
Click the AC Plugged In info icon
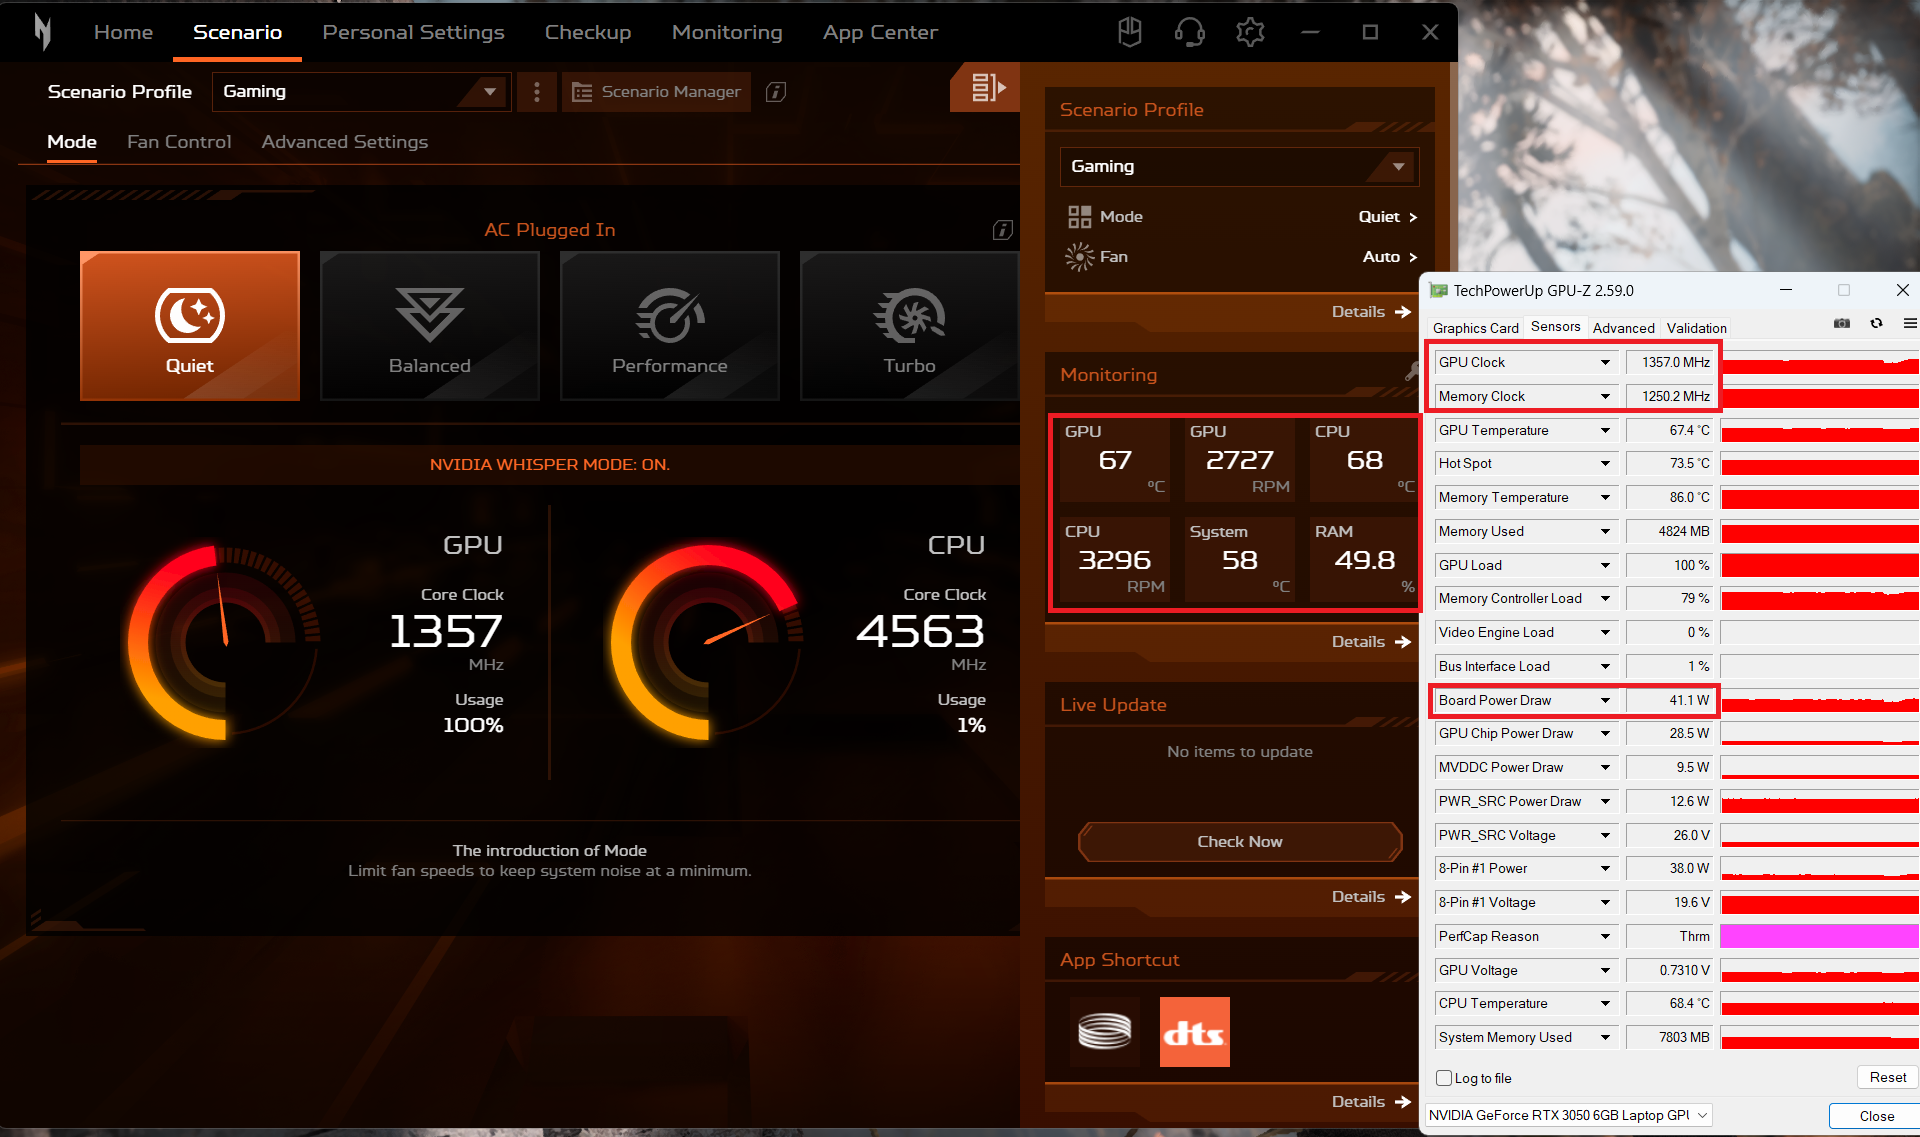1002,230
